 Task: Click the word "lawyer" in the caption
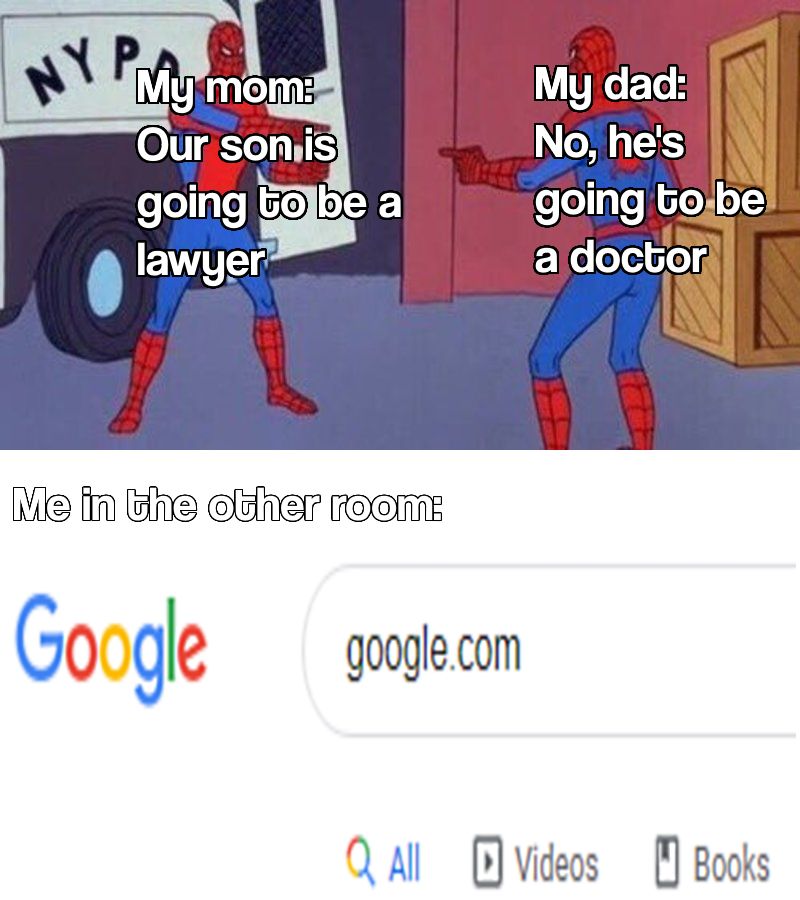coord(201,262)
